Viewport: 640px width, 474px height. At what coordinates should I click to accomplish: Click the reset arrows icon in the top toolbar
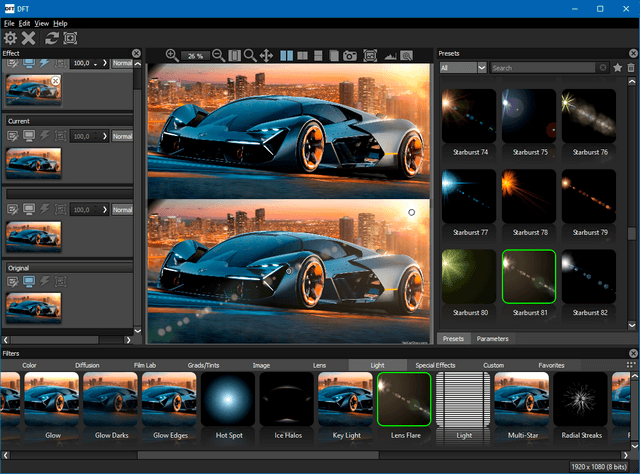point(51,38)
